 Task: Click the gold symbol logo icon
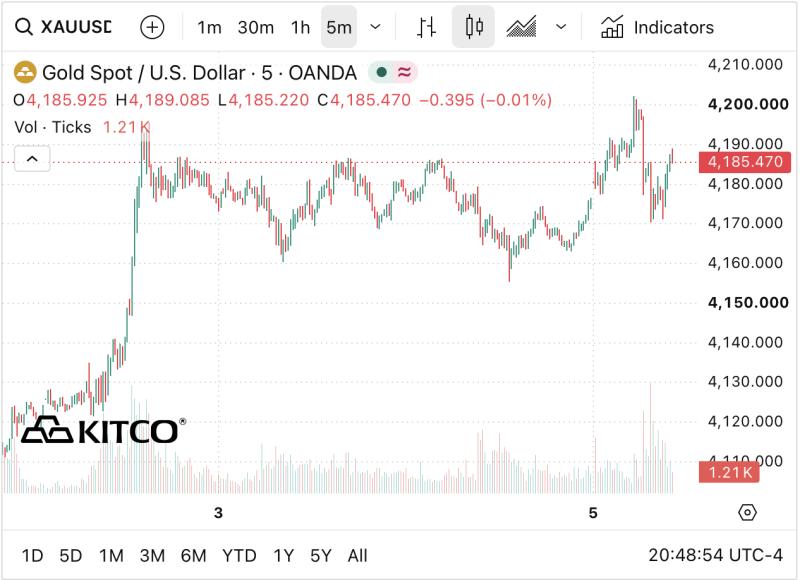(25, 72)
